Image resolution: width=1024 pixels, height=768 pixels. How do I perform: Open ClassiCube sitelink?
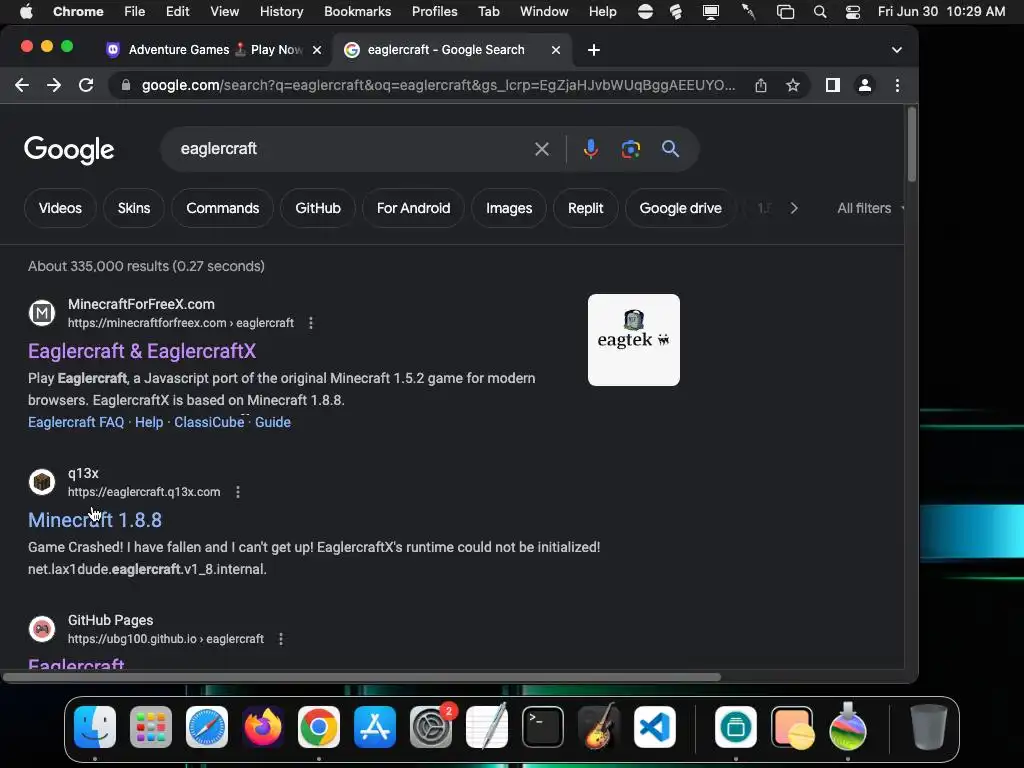(x=209, y=422)
